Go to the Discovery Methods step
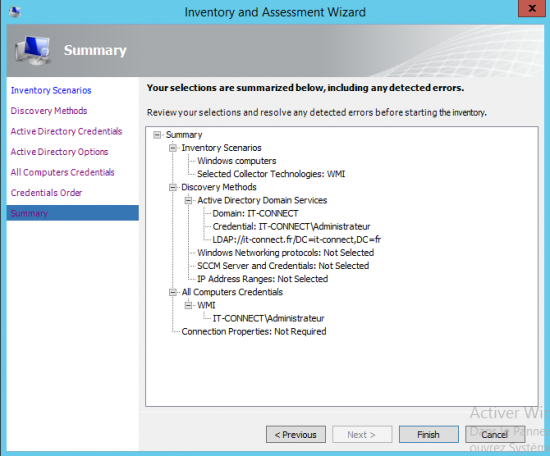The image size is (550, 456). click(x=49, y=111)
